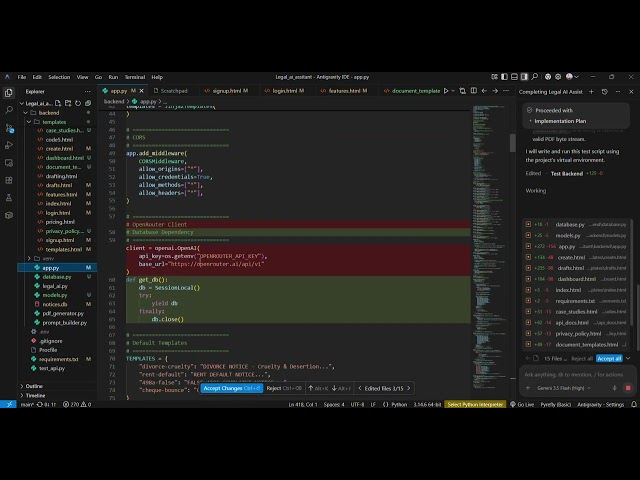Image resolution: width=640 pixels, height=480 pixels.
Task: Switch to the signup.html tab
Action: (x=227, y=91)
